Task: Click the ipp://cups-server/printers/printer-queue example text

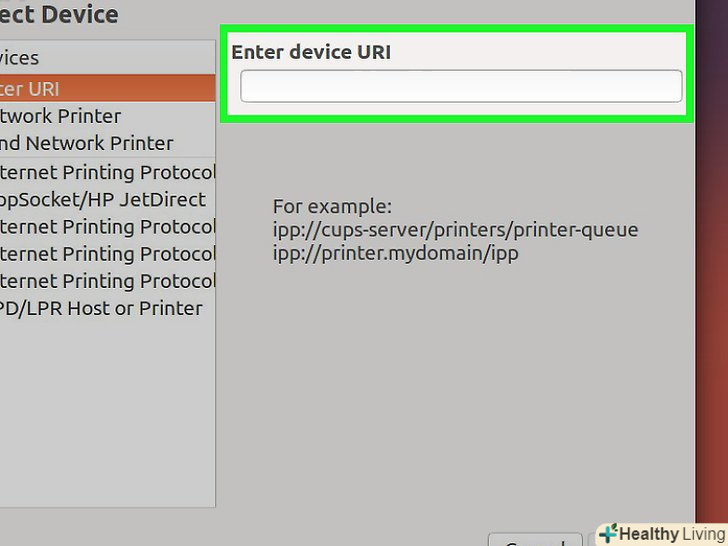Action: [x=455, y=230]
